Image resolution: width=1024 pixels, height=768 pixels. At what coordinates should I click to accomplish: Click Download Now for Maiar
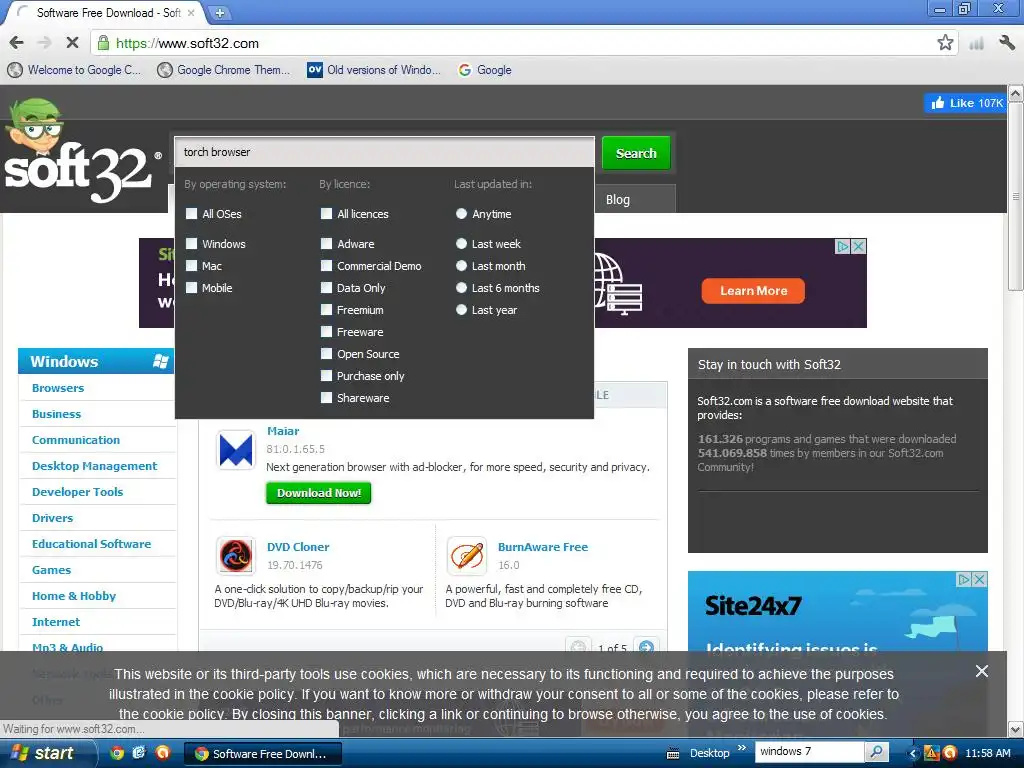tap(319, 493)
